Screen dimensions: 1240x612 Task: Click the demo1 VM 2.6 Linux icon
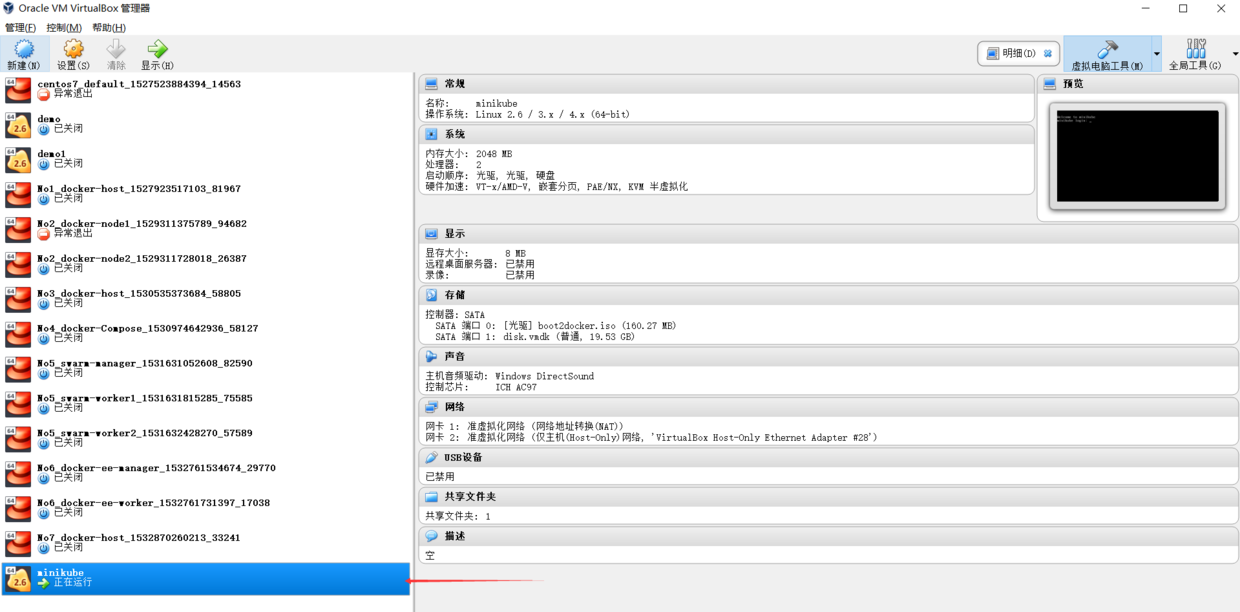click(x=18, y=160)
